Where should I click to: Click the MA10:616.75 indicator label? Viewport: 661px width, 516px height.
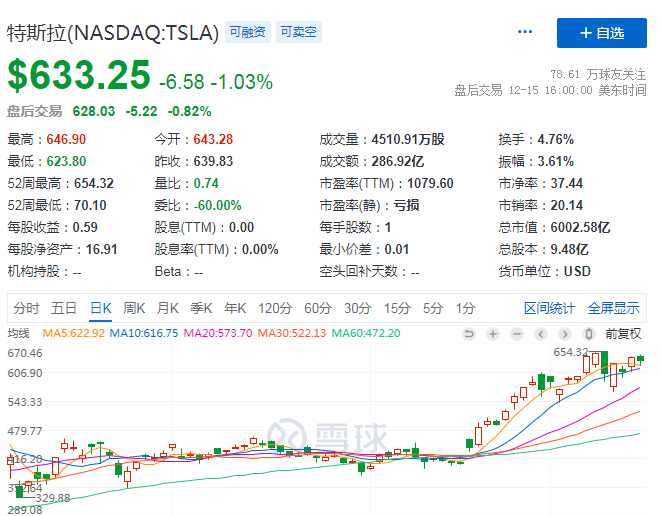point(144,333)
